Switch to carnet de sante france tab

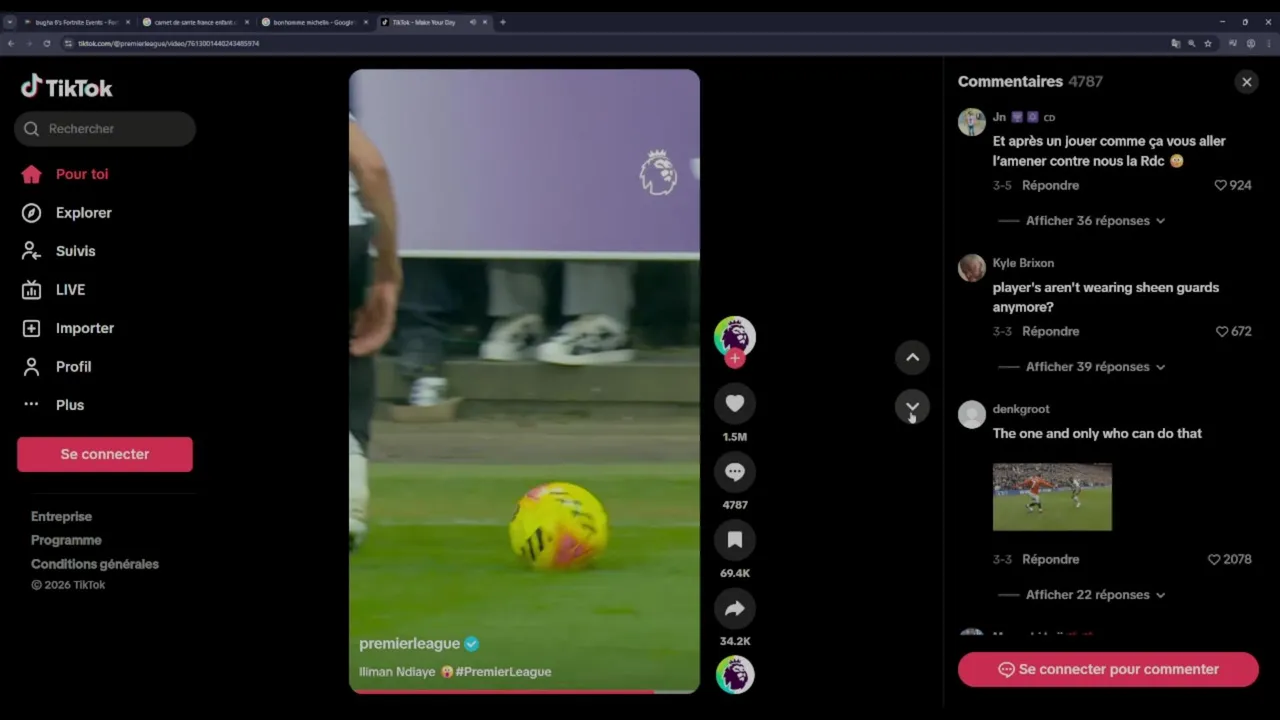(194, 22)
